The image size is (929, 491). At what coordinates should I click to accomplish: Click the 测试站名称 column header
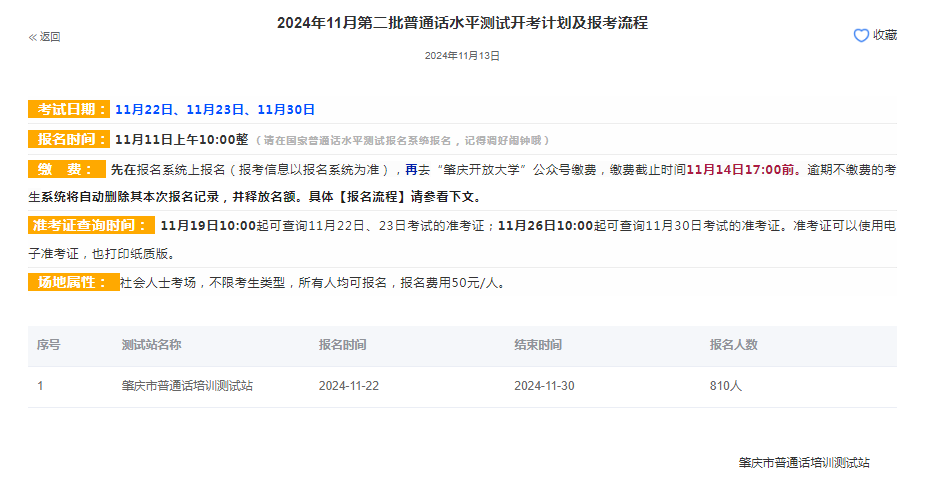click(x=151, y=345)
